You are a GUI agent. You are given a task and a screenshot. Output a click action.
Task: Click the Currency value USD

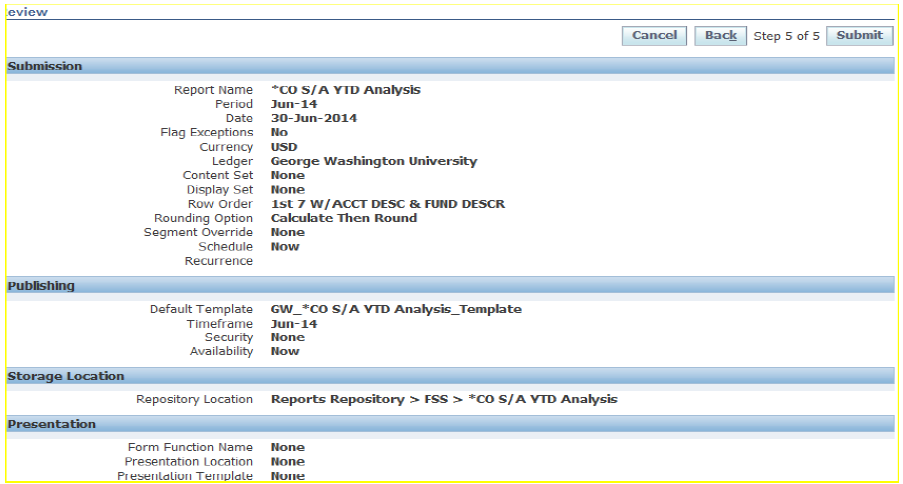(284, 147)
